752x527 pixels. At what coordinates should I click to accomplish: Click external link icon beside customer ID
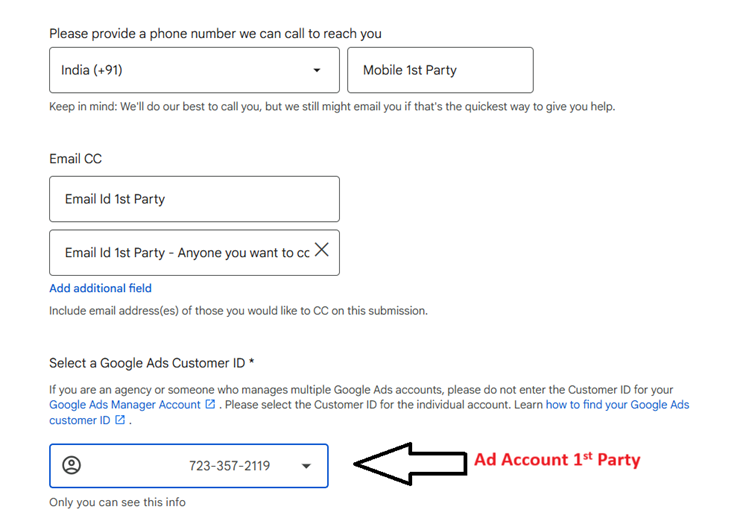[x=120, y=420]
